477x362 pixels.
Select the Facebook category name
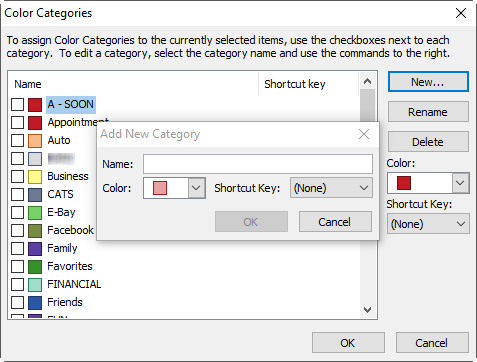pos(70,230)
